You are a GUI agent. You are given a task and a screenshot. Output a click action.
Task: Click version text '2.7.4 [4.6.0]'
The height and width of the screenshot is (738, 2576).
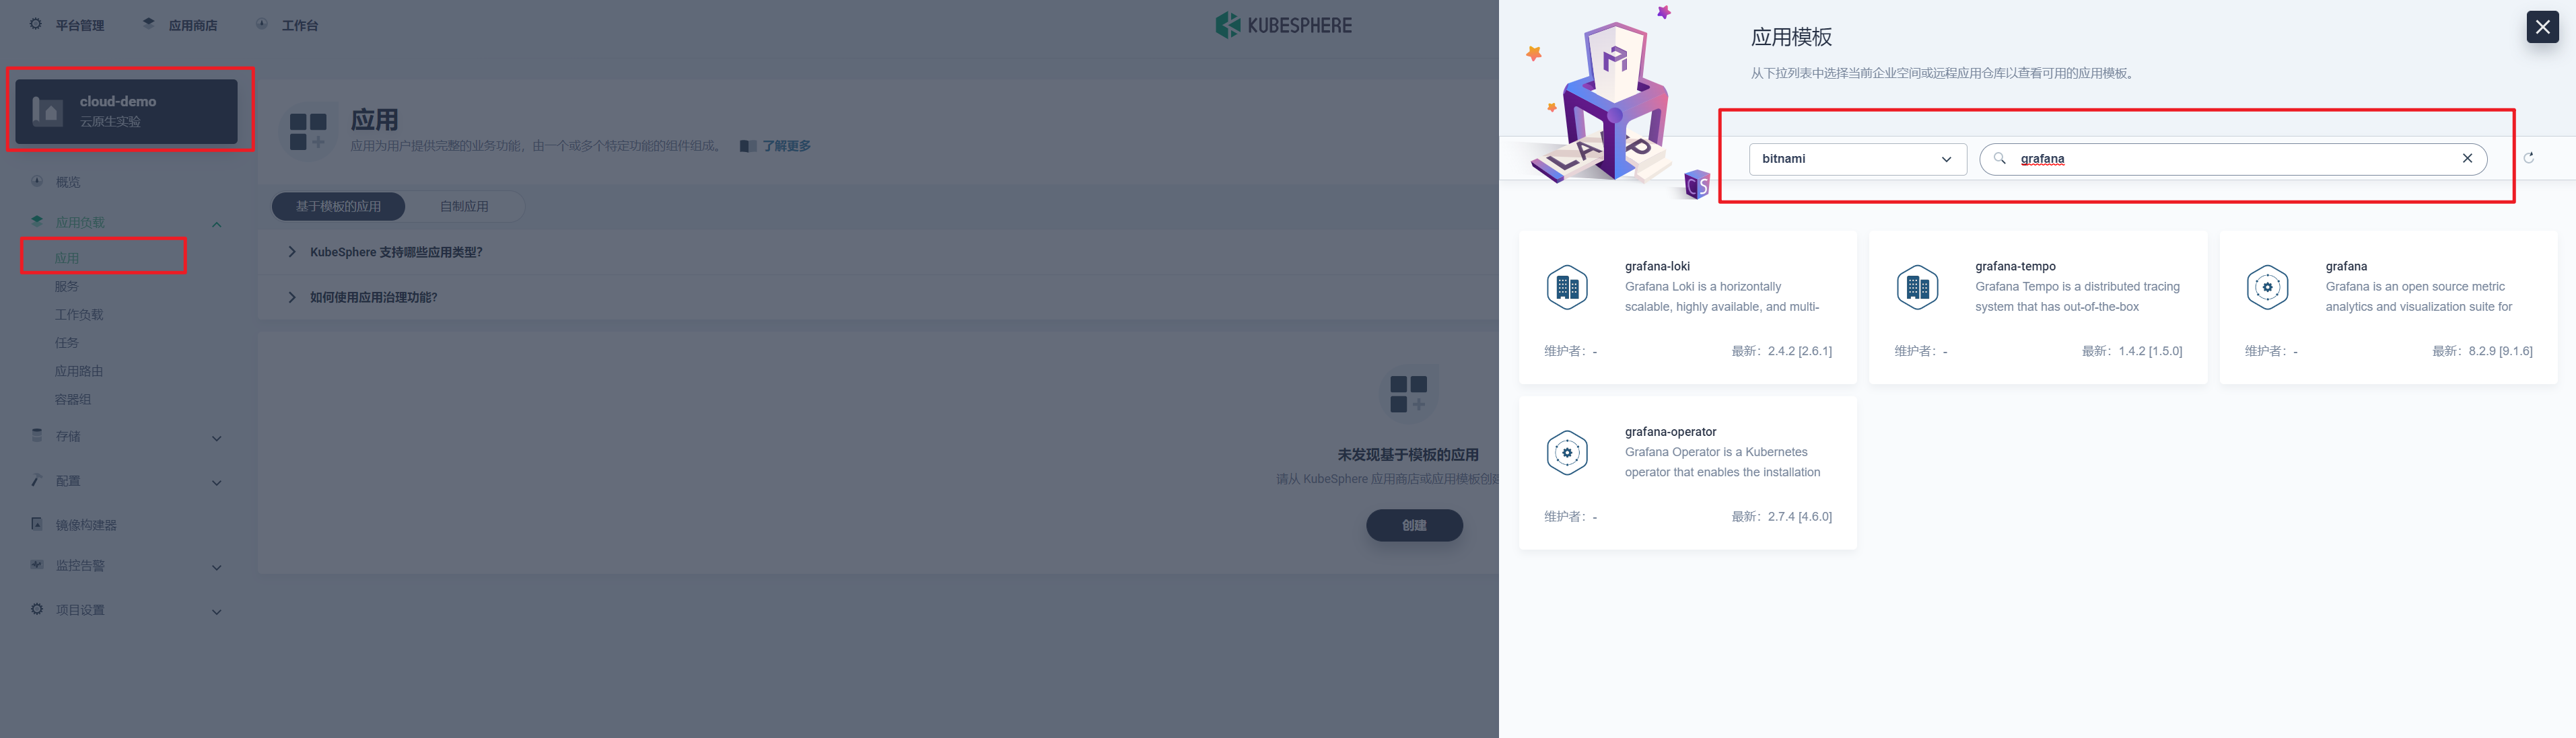click(x=1800, y=517)
